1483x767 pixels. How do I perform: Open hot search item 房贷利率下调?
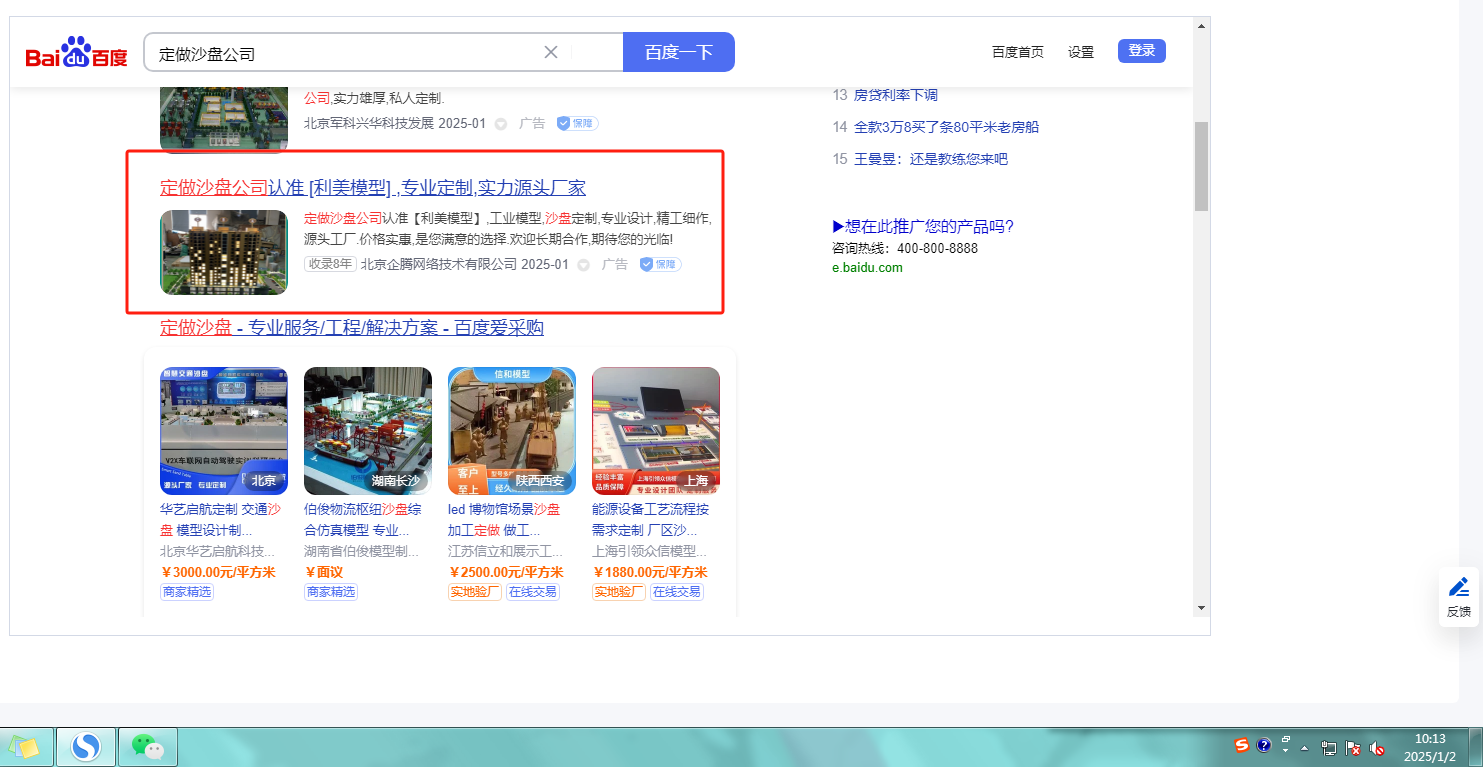[896, 95]
